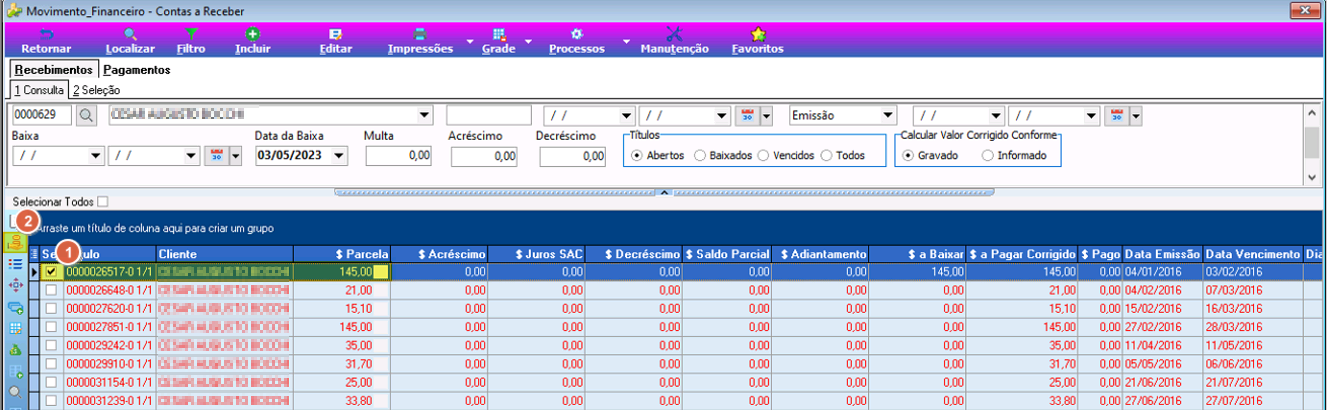Click magnifier icon beside client code 0000629
Viewport: 1327px width, 410px height.
pyautogui.click(x=87, y=115)
